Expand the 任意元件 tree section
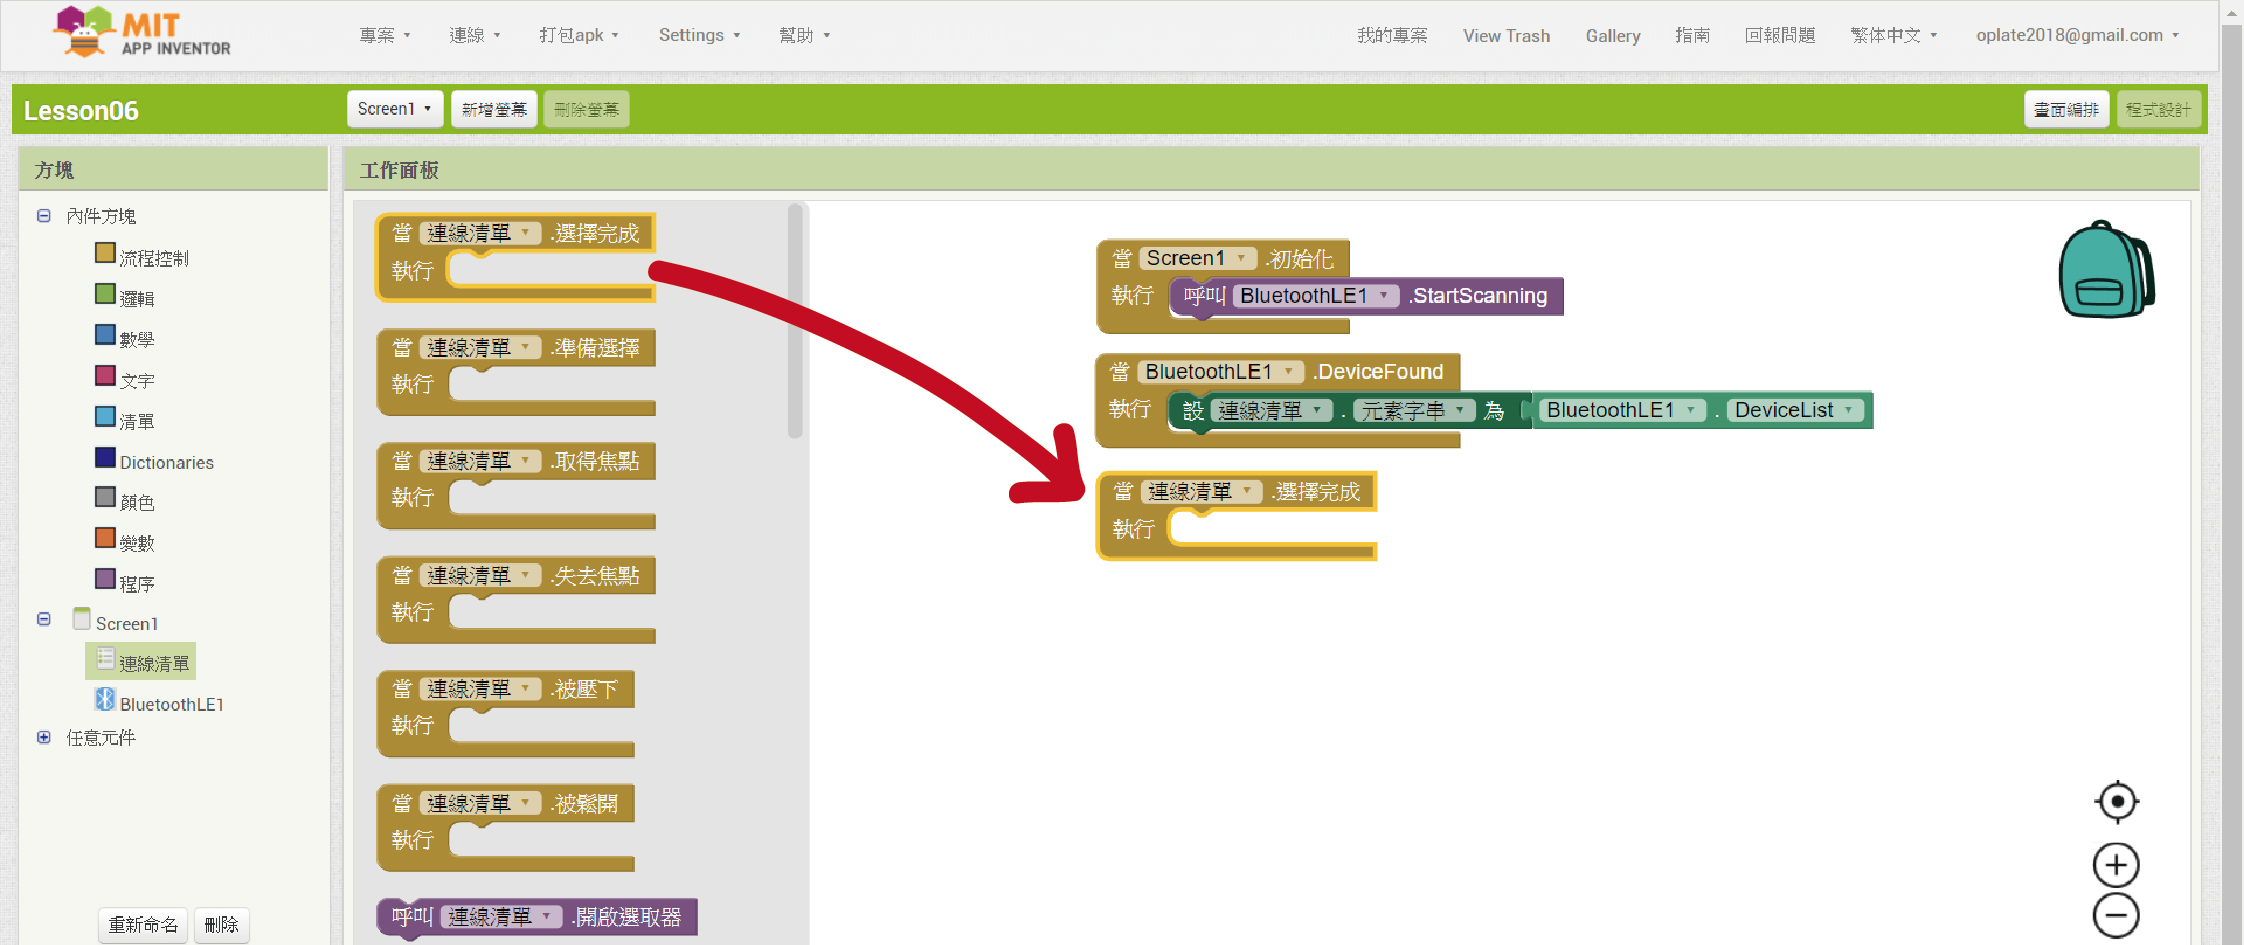Viewport: 2244px width, 945px height. coord(44,738)
